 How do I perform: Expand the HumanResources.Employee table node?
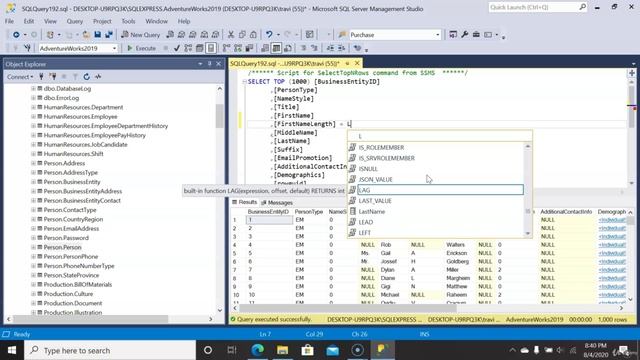tap(33, 117)
